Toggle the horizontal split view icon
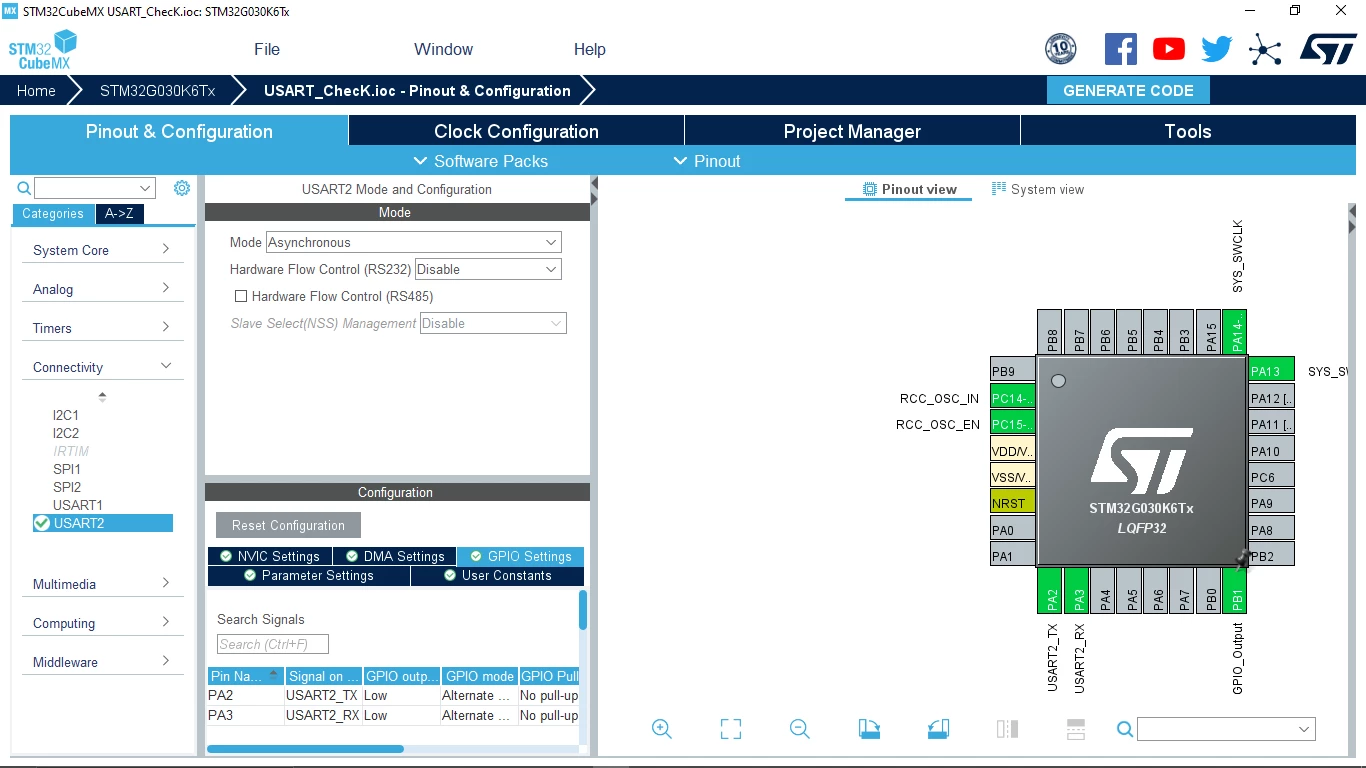The height and width of the screenshot is (768, 1366). coord(1076,729)
